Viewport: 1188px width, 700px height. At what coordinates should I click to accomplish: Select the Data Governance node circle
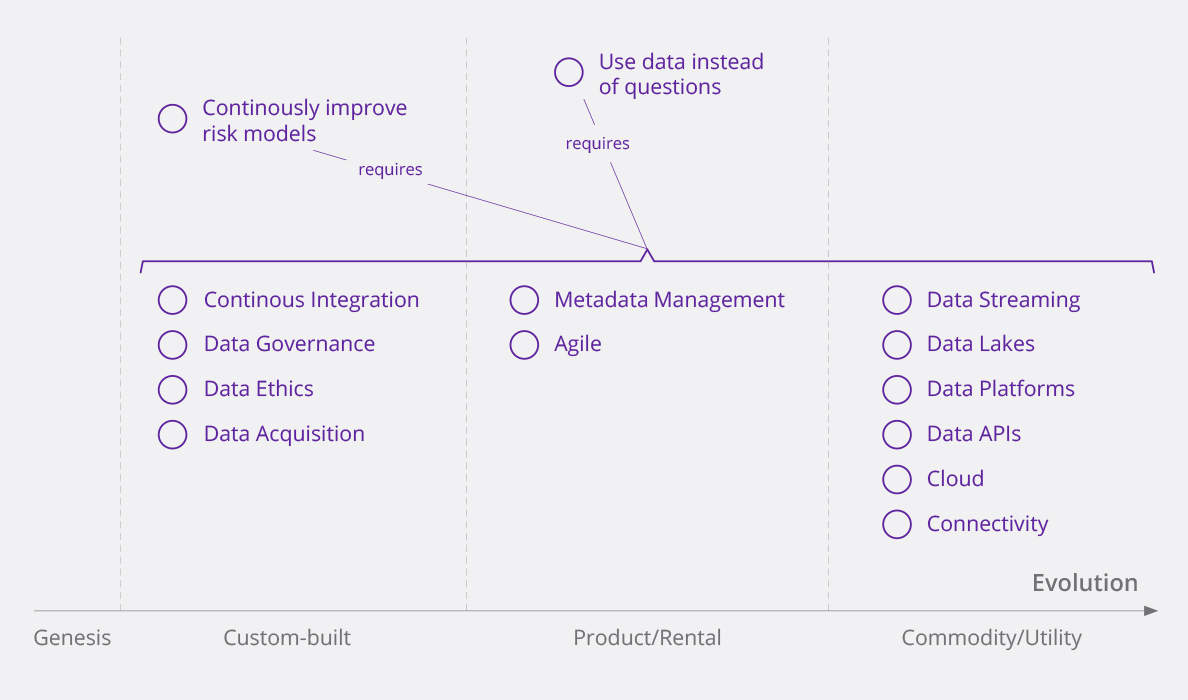coord(173,344)
